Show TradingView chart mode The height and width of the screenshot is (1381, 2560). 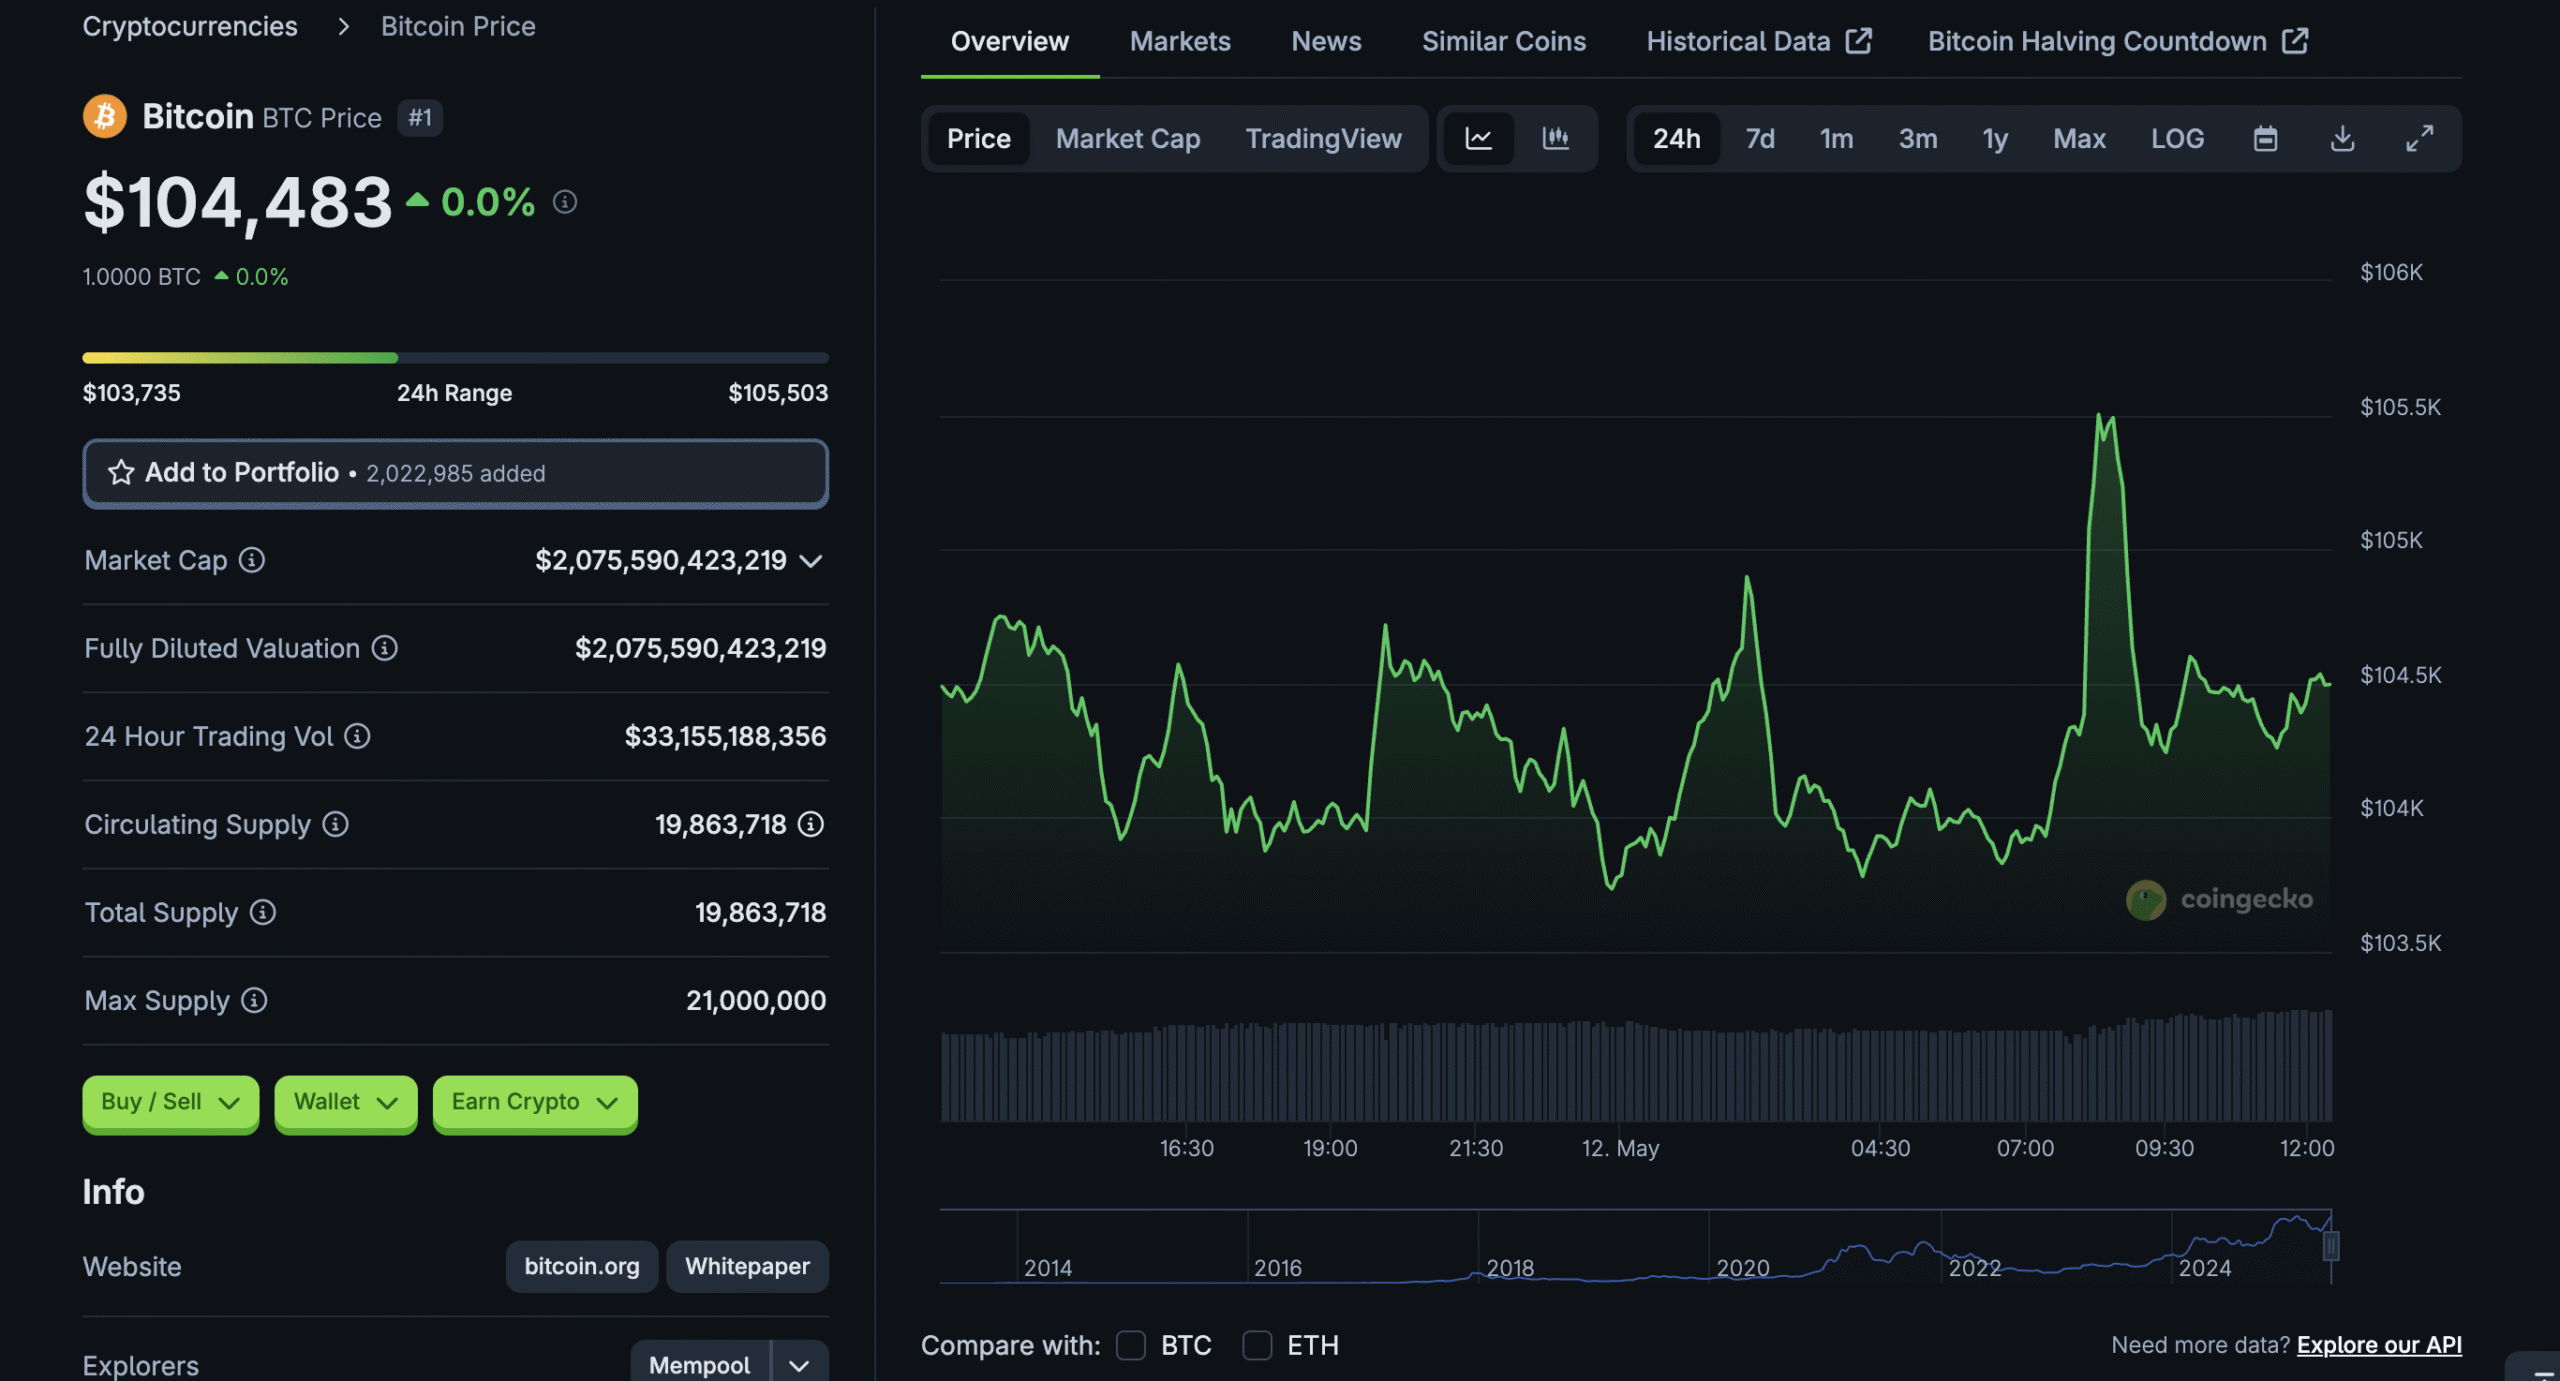(x=1323, y=138)
